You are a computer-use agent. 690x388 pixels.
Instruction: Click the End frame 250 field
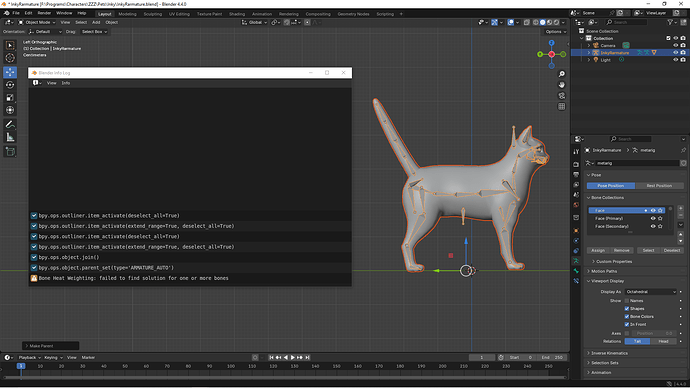tap(553, 358)
